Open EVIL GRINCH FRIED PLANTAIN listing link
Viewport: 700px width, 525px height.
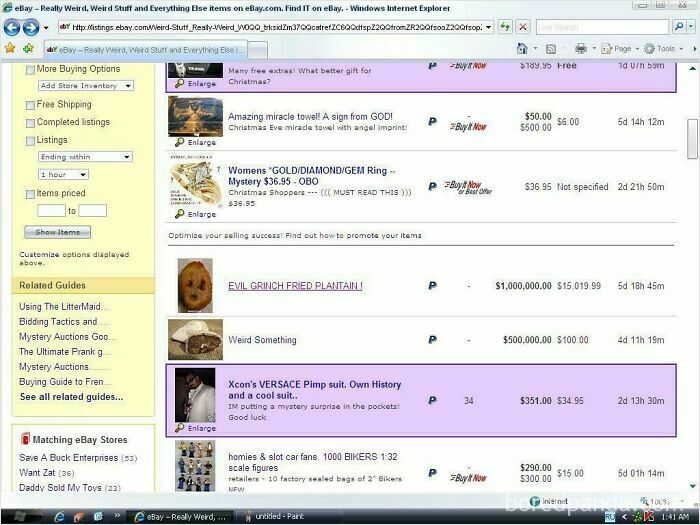(x=295, y=286)
